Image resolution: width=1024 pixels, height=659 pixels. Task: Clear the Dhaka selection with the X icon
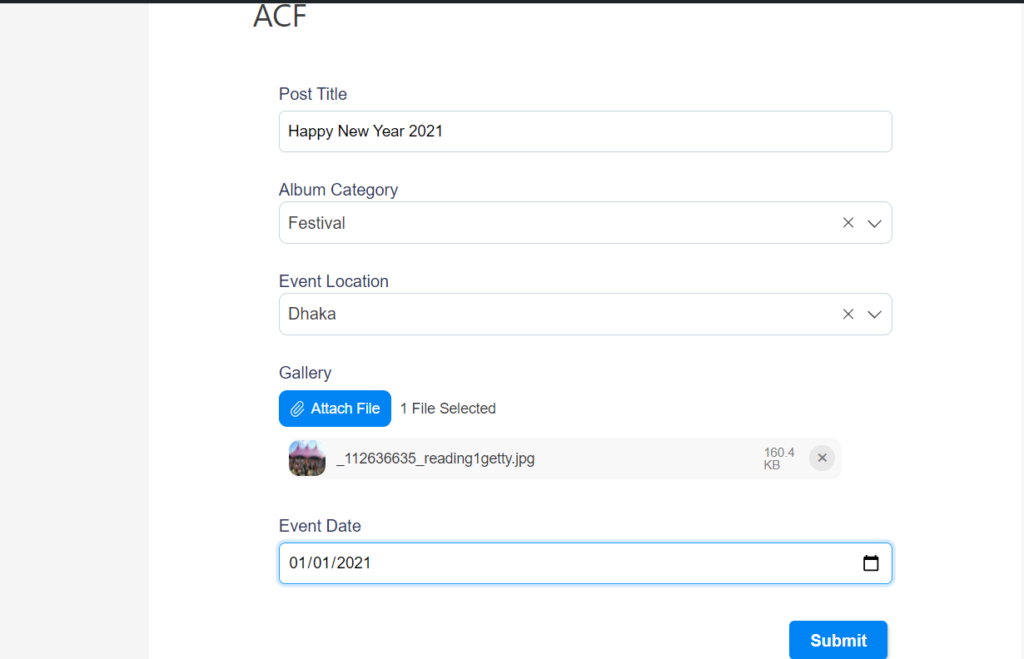848,313
